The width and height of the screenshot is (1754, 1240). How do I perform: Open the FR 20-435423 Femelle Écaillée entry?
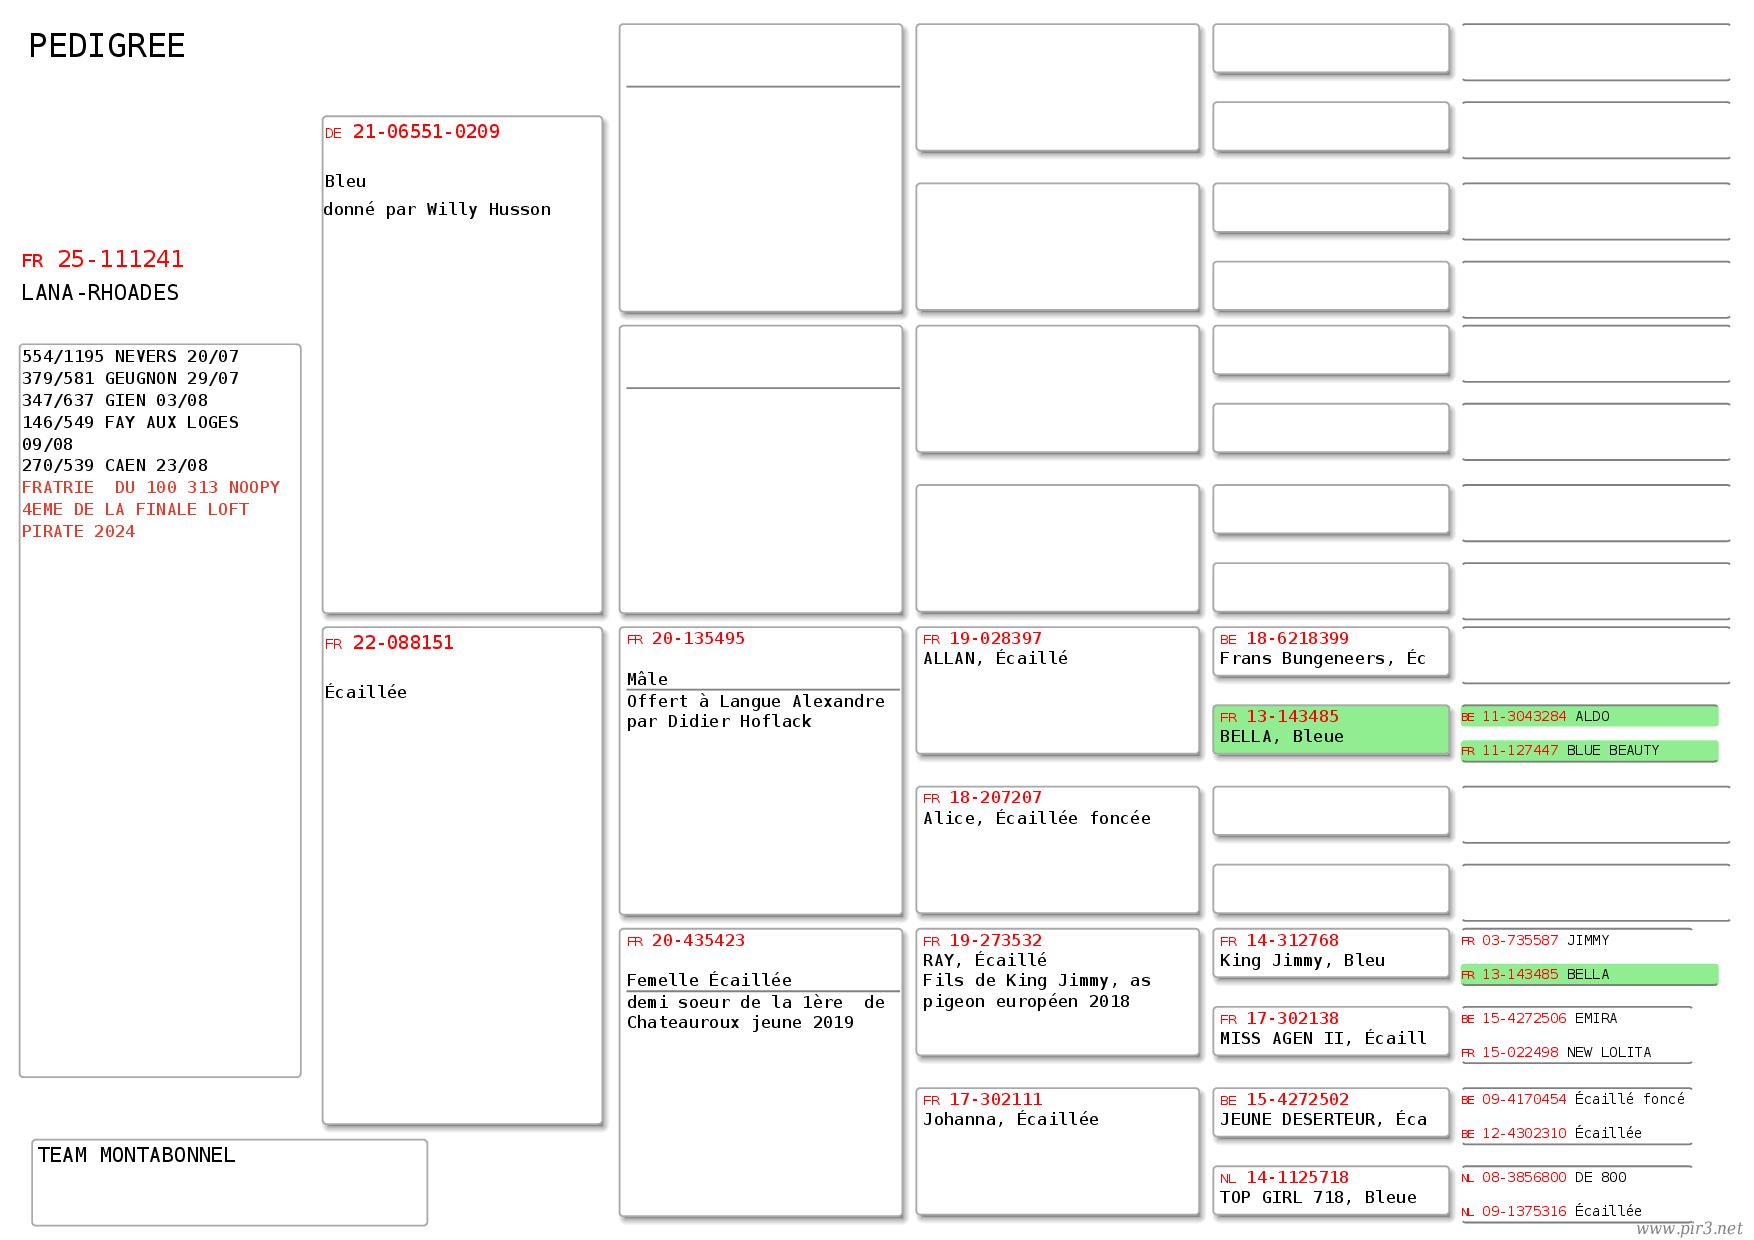(x=760, y=1072)
